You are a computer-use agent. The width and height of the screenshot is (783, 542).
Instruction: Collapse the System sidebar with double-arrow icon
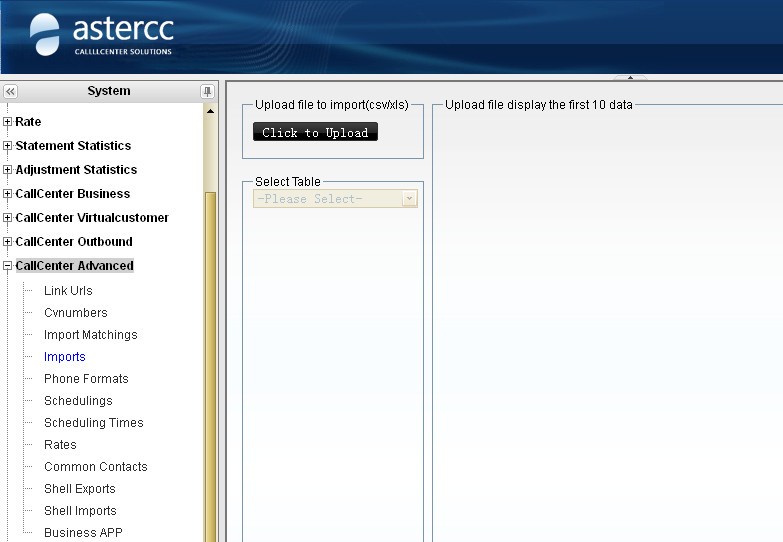pyautogui.click(x=11, y=91)
